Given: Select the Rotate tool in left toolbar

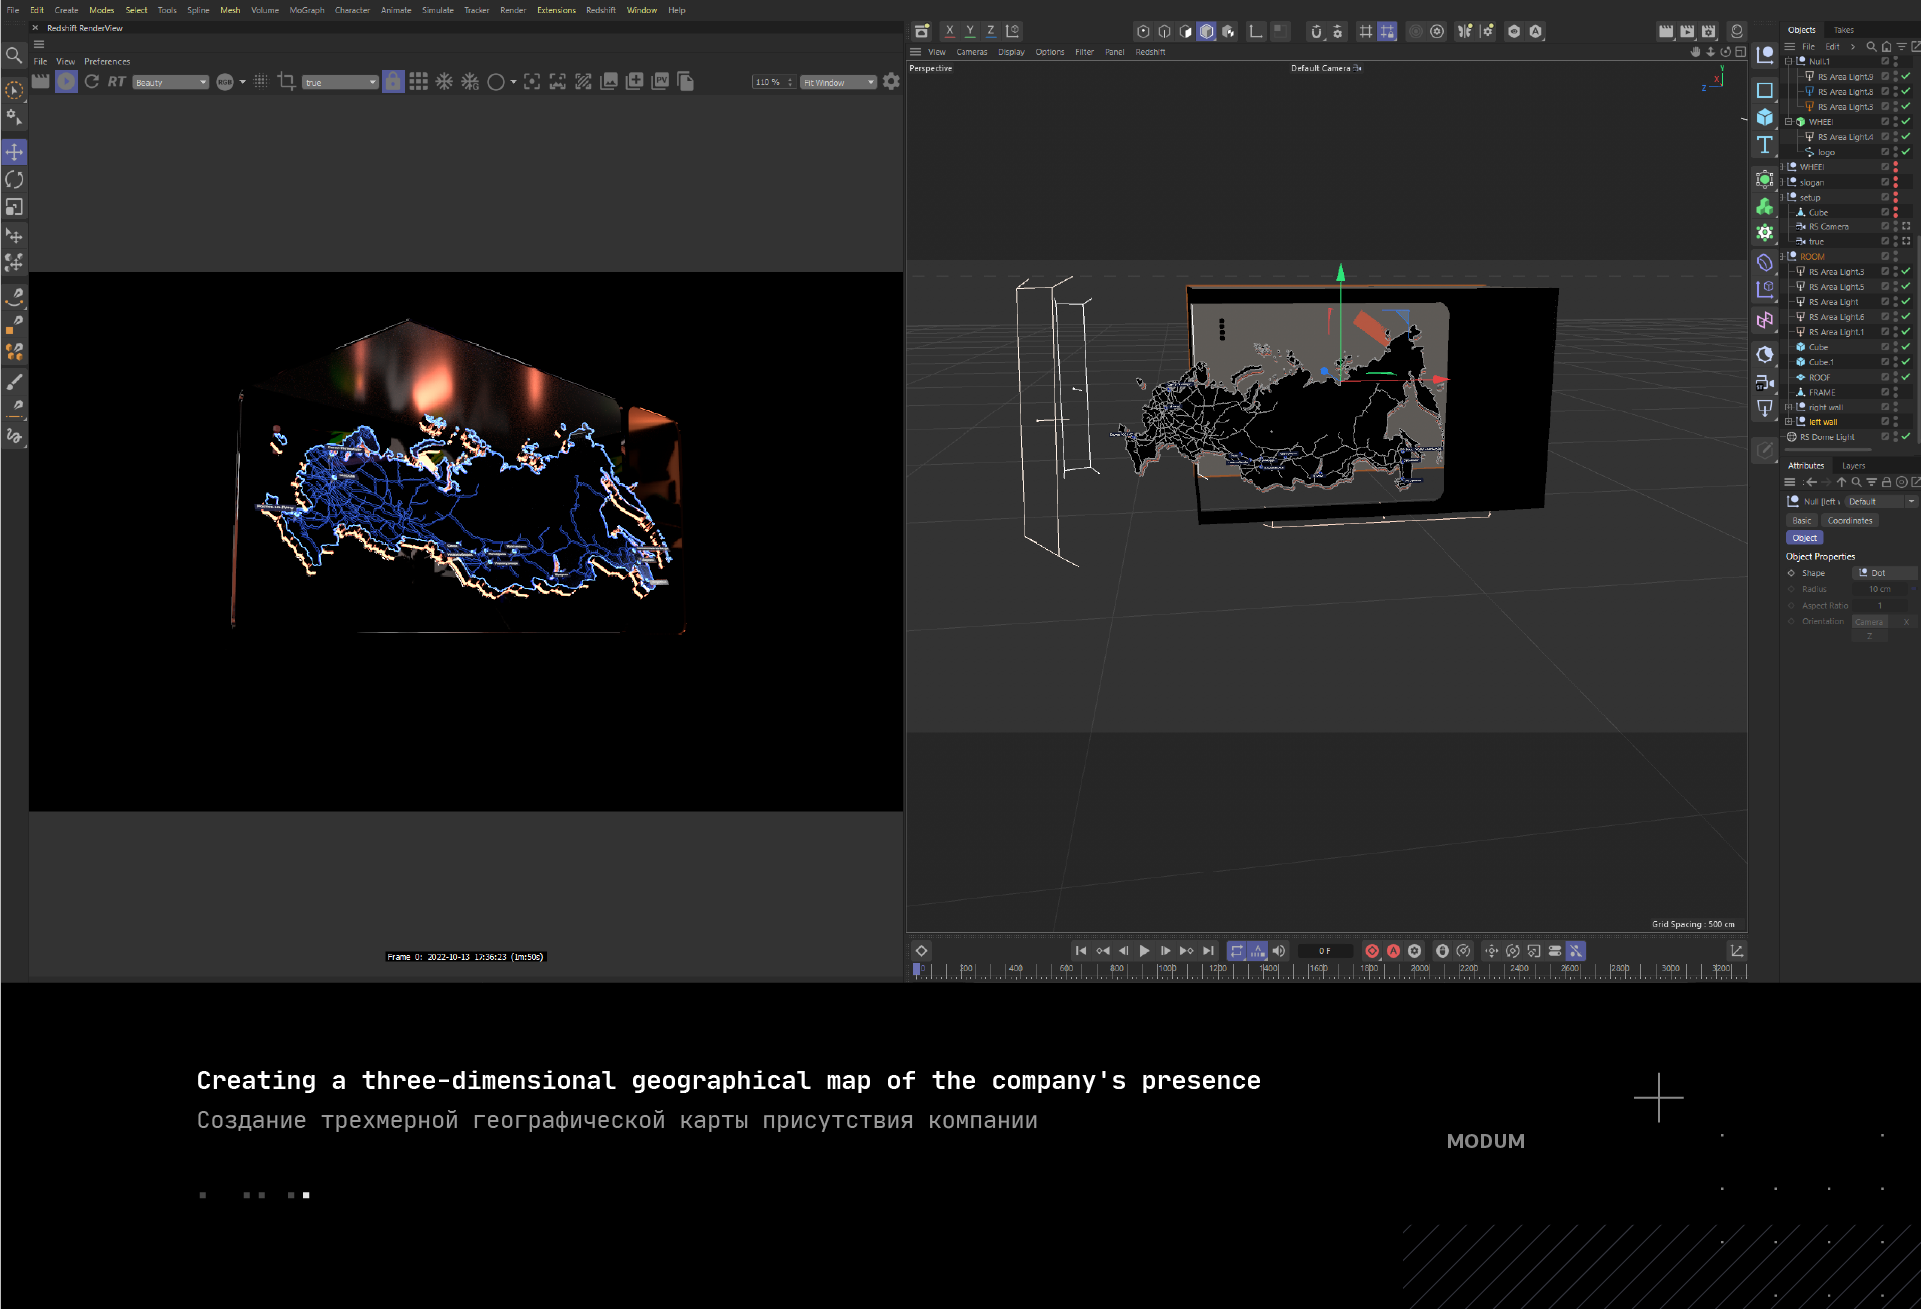Looking at the screenshot, I should click(14, 180).
